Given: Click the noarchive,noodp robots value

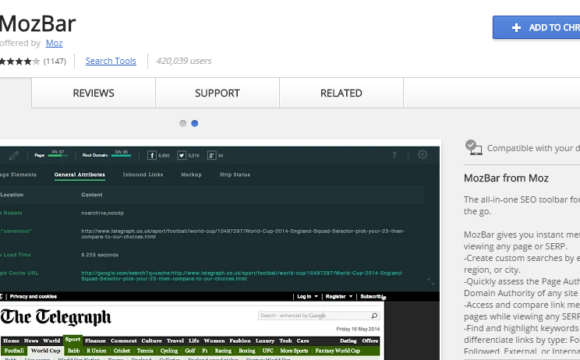Looking at the screenshot, I should pos(102,213).
